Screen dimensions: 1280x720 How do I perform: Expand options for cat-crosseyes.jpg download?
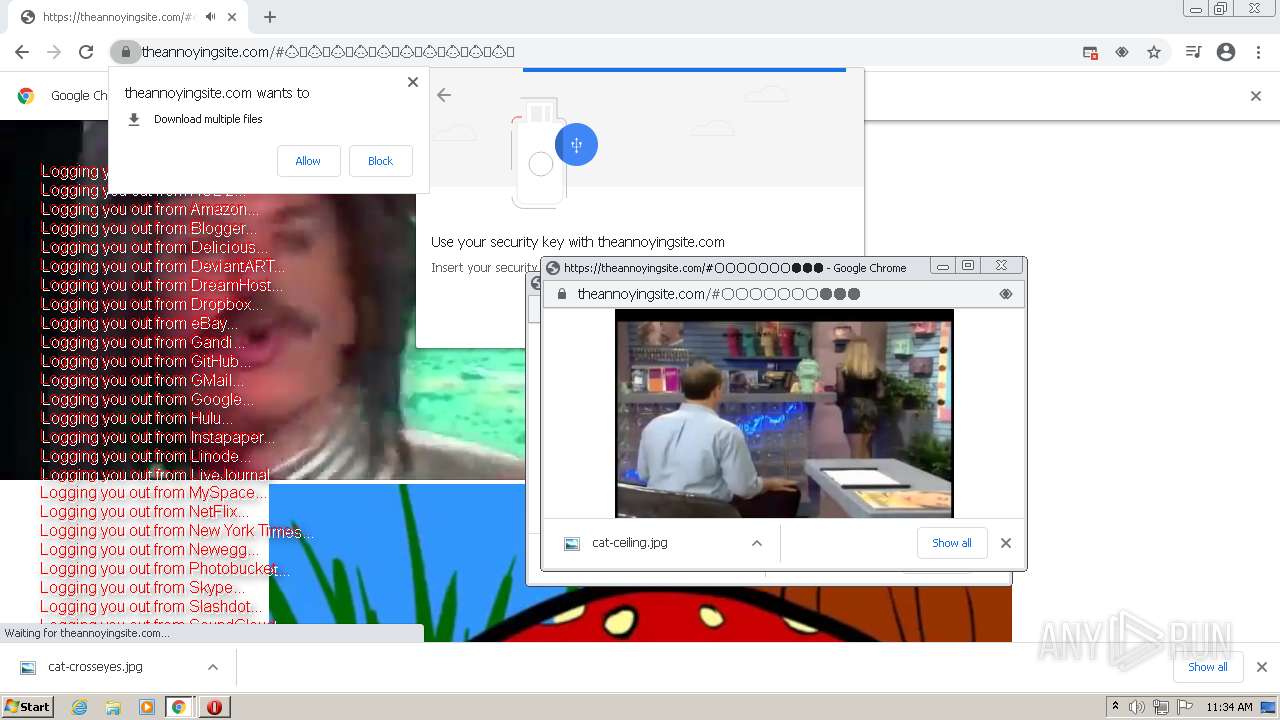tap(212, 667)
